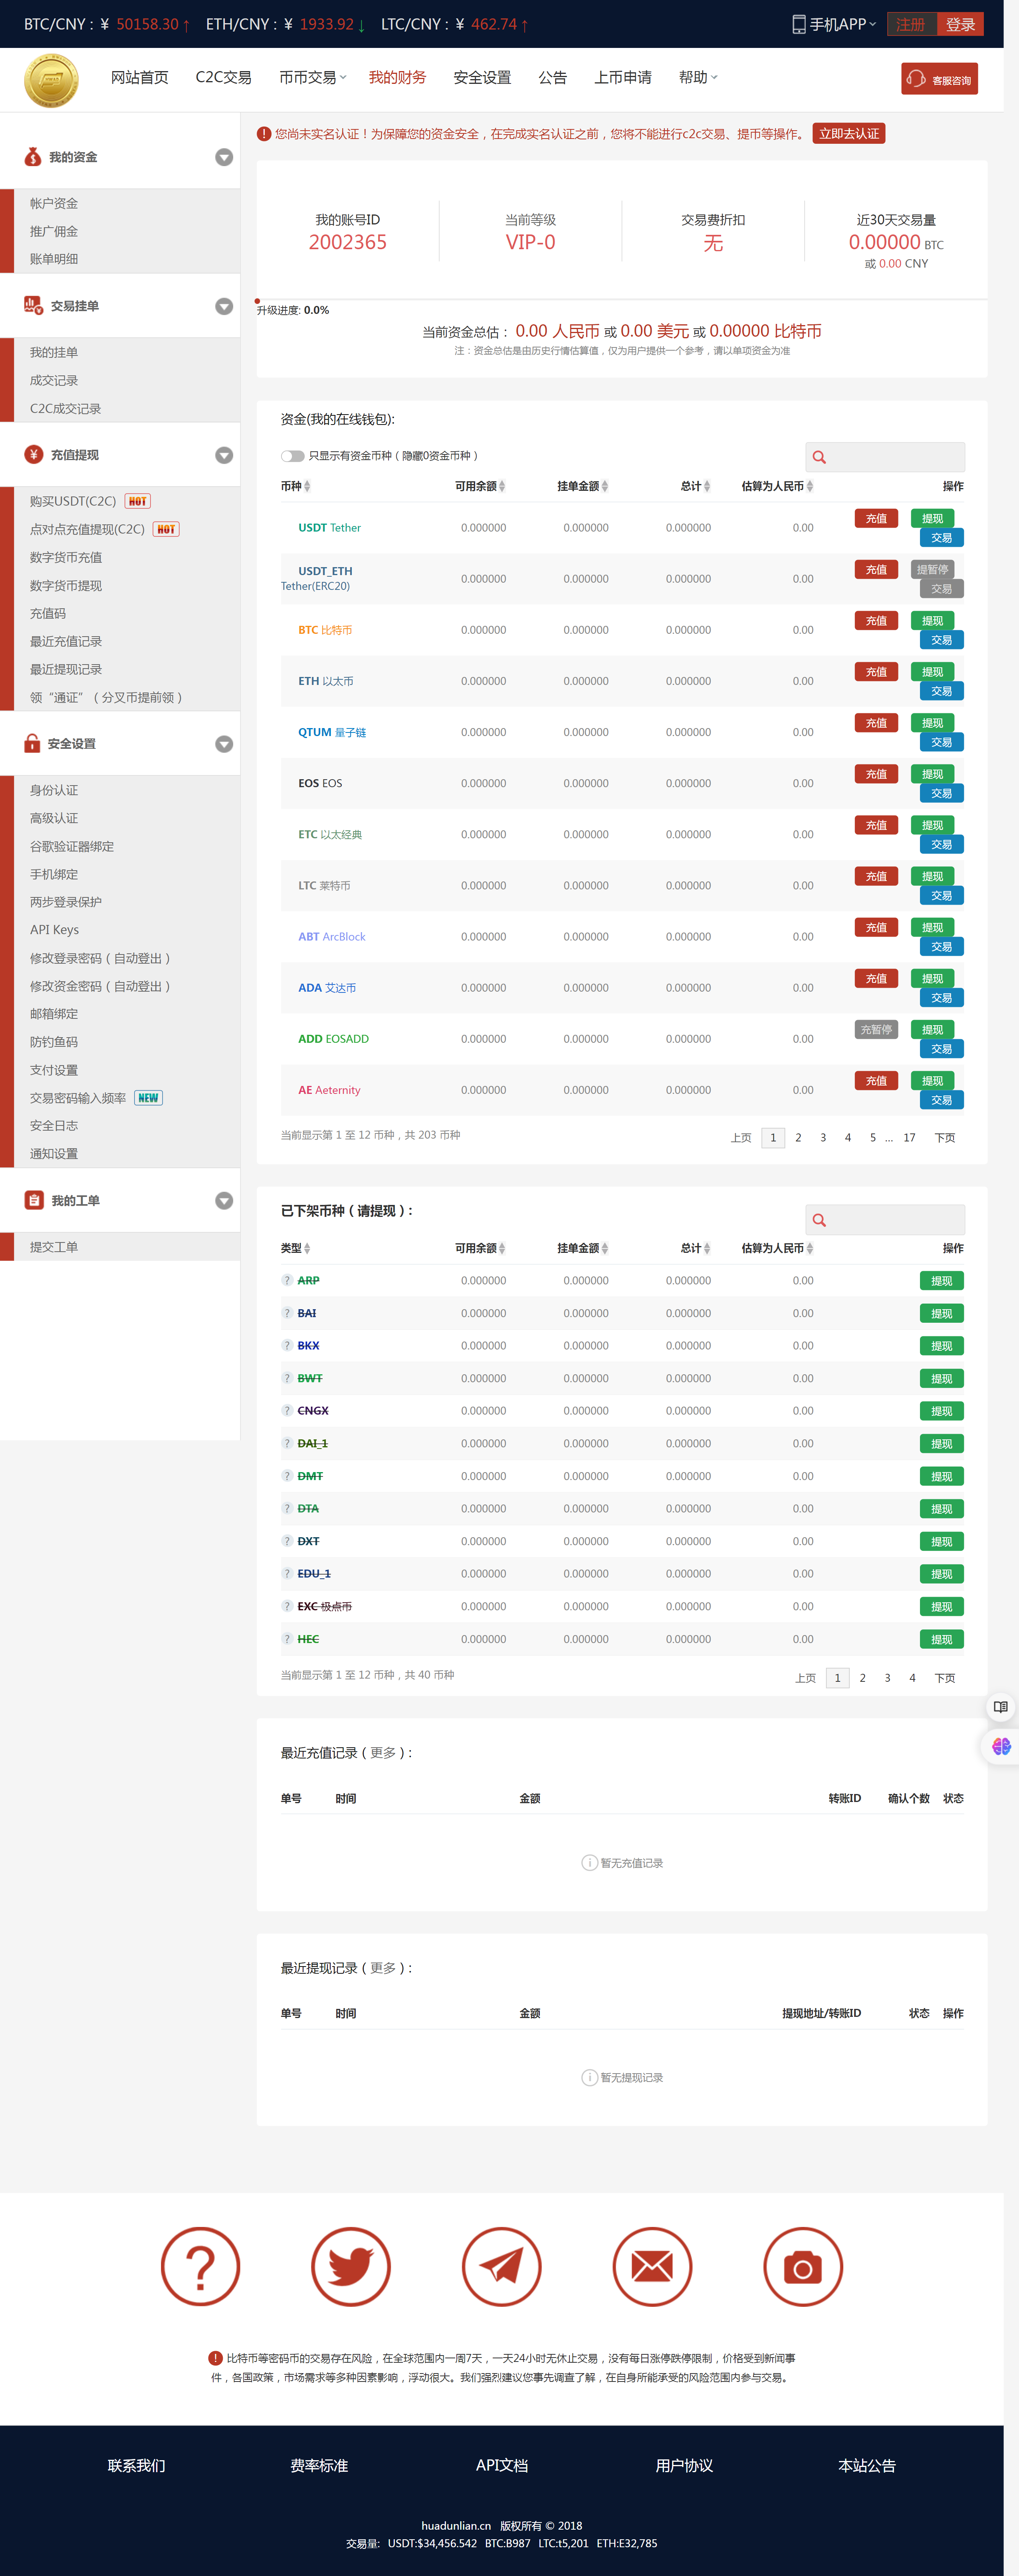The height and width of the screenshot is (2576, 1019).
Task: Click the floating book icon at right edge
Action: (x=1000, y=1707)
